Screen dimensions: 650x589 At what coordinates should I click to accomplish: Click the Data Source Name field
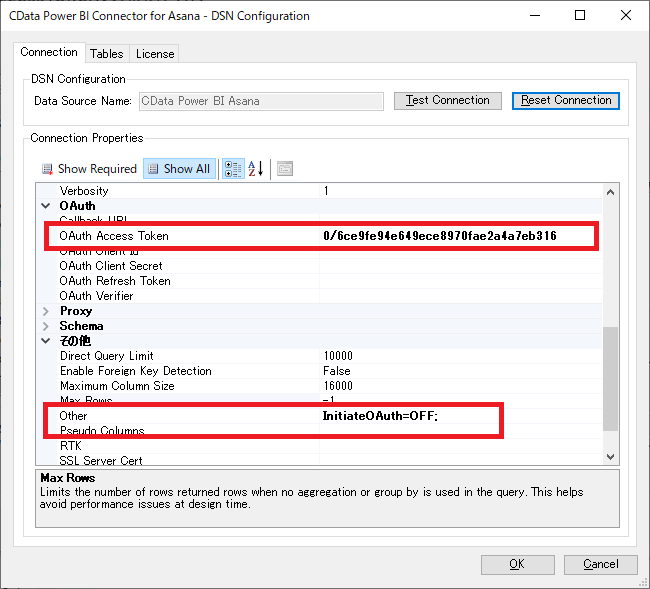[261, 101]
